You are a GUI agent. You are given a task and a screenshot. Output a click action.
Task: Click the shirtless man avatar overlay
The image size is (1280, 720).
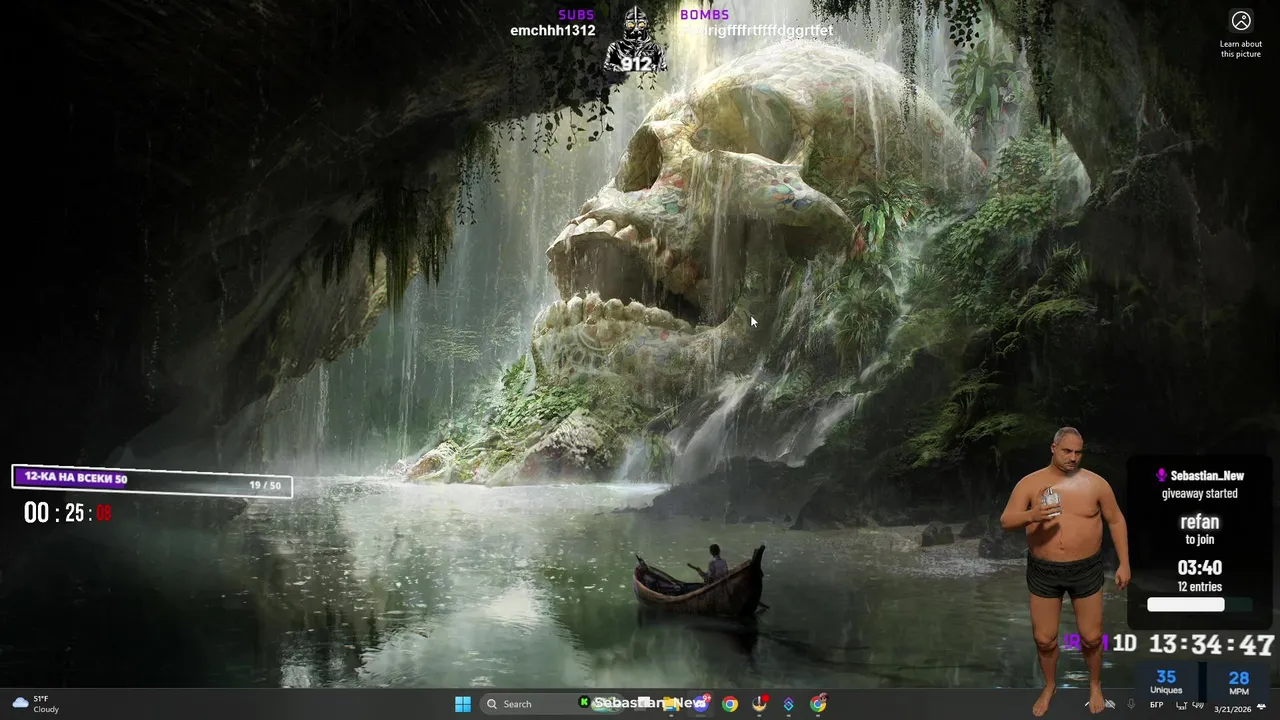point(1066,570)
